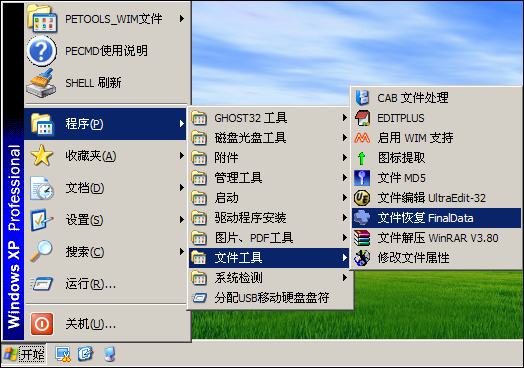The height and width of the screenshot is (368, 524).
Task: Launch 文件解压 WinRAR V3.80
Action: pyautogui.click(x=436, y=238)
